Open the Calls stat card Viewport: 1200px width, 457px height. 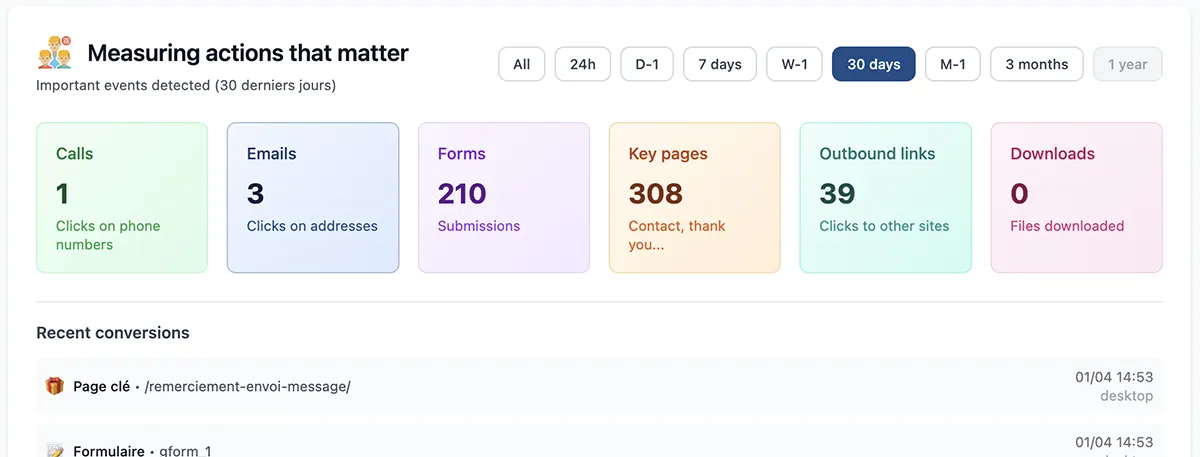(x=122, y=198)
